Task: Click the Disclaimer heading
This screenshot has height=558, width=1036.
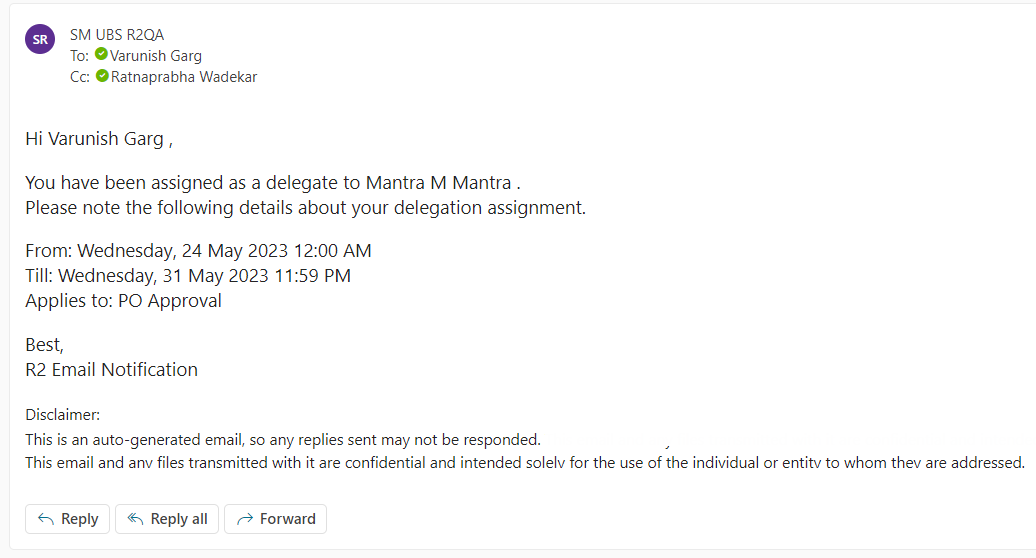Action: pos(63,415)
